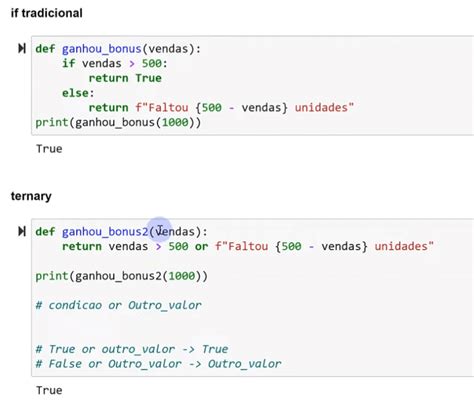474x403 pixels.
Task: Click the line 'print(ganhou_bonus(1000))'
Action: [x=118, y=122]
